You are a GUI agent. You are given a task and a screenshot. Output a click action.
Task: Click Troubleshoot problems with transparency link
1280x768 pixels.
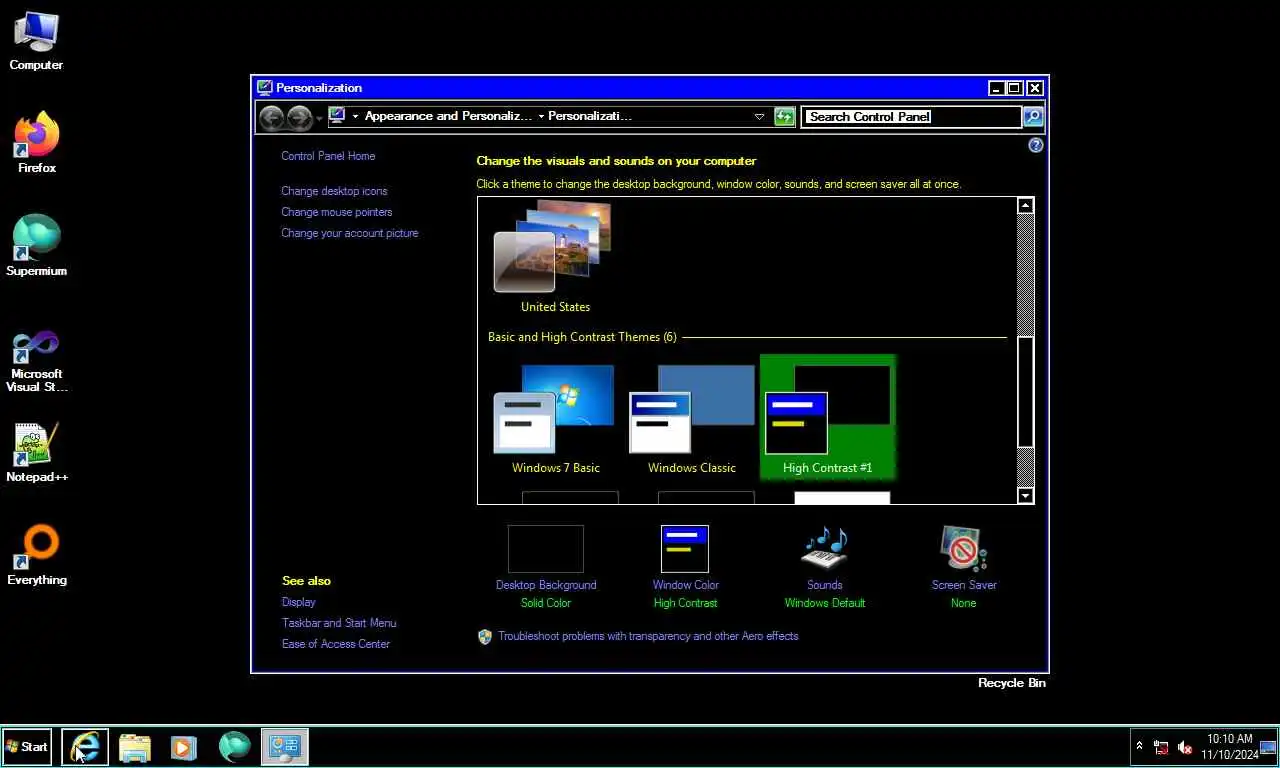tap(648, 636)
